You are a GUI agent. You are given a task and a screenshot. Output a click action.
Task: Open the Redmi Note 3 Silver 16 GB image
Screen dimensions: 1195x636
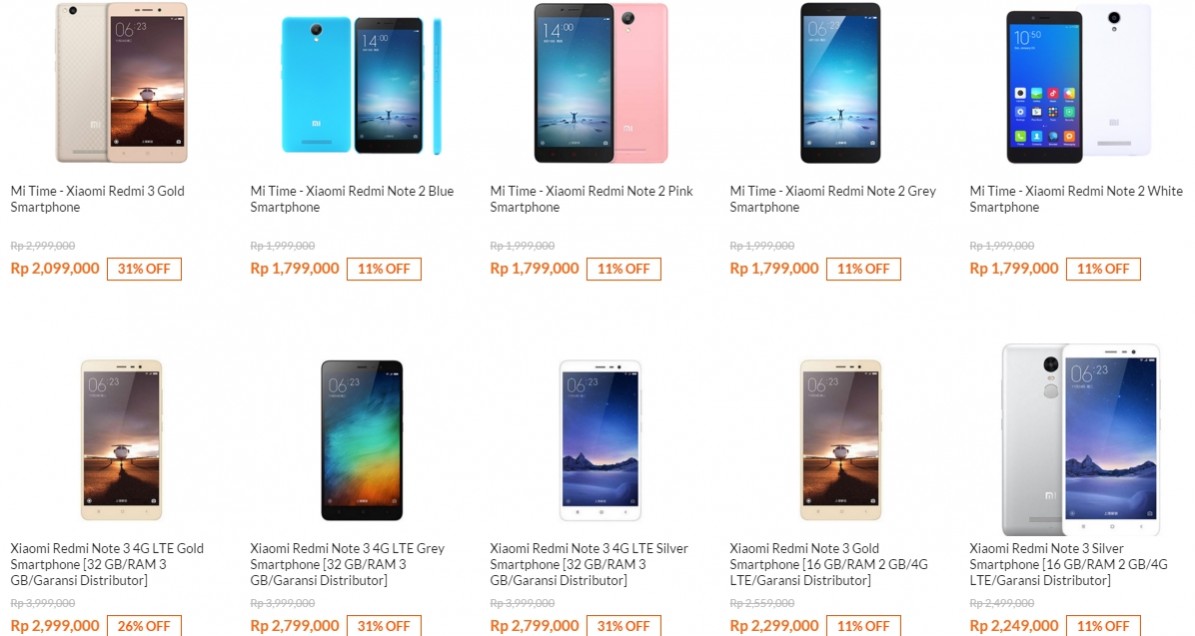1081,439
